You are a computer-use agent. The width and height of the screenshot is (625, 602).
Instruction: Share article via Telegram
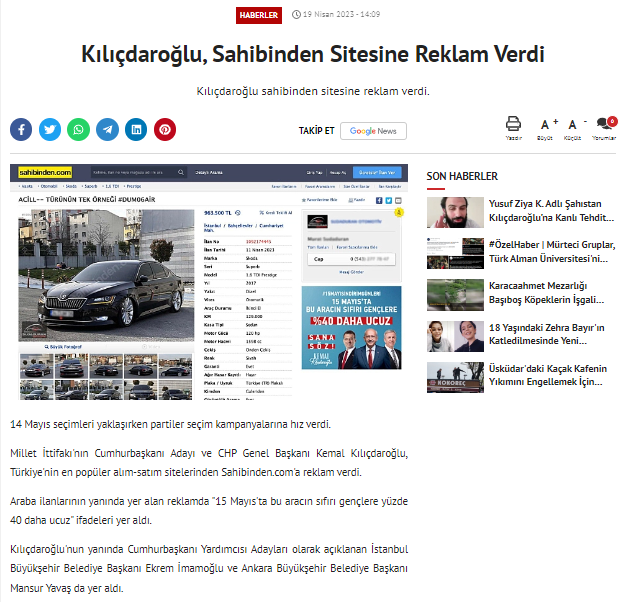pyautogui.click(x=107, y=130)
